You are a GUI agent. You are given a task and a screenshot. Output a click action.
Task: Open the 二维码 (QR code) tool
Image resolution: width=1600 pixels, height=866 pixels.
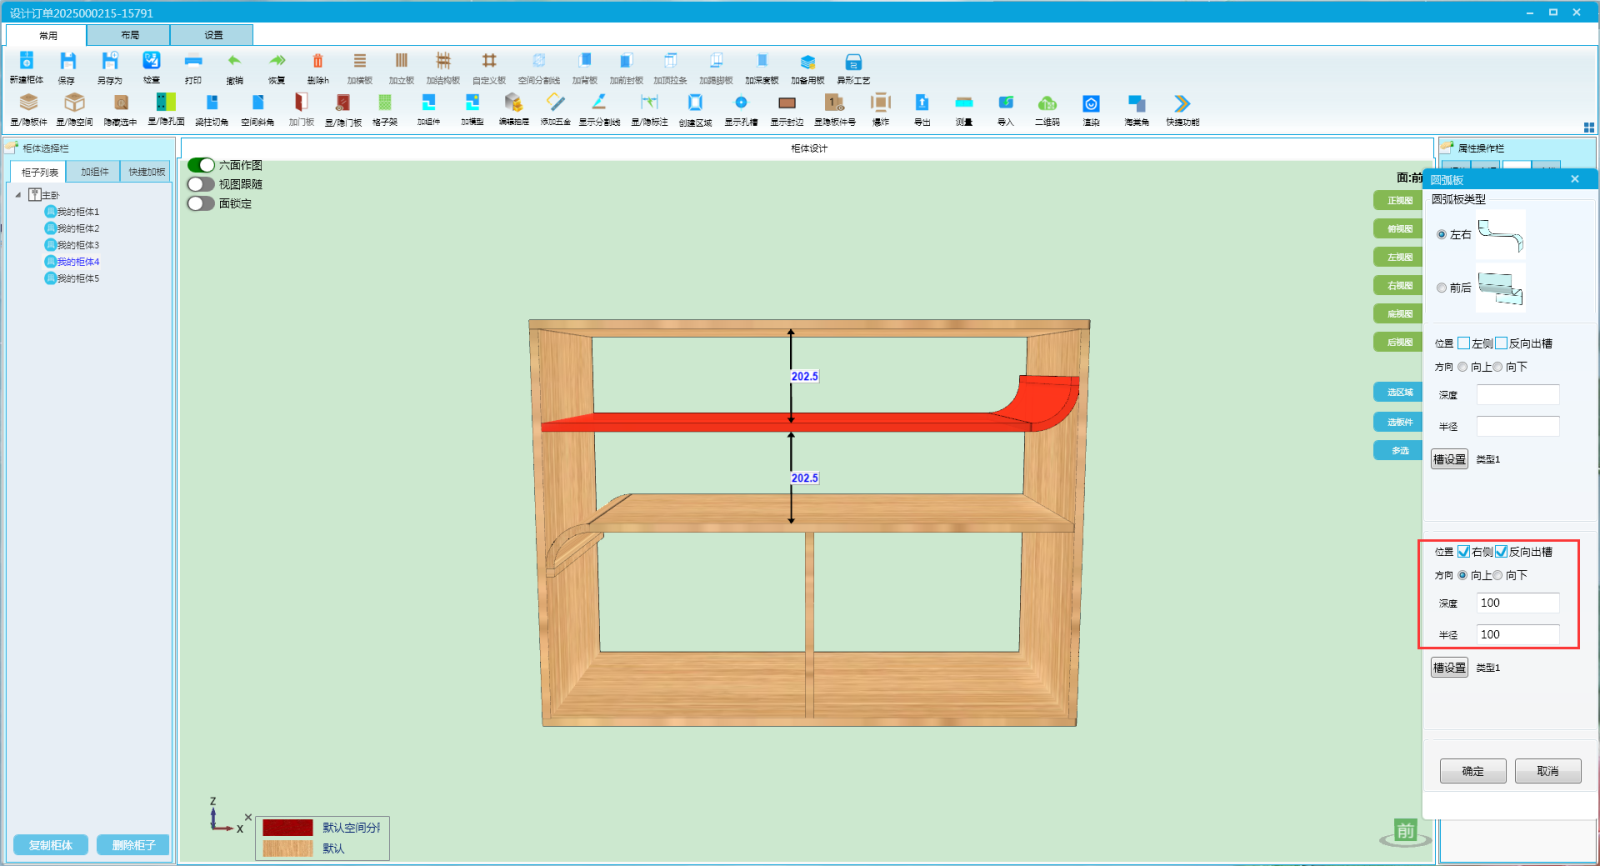tap(1047, 103)
